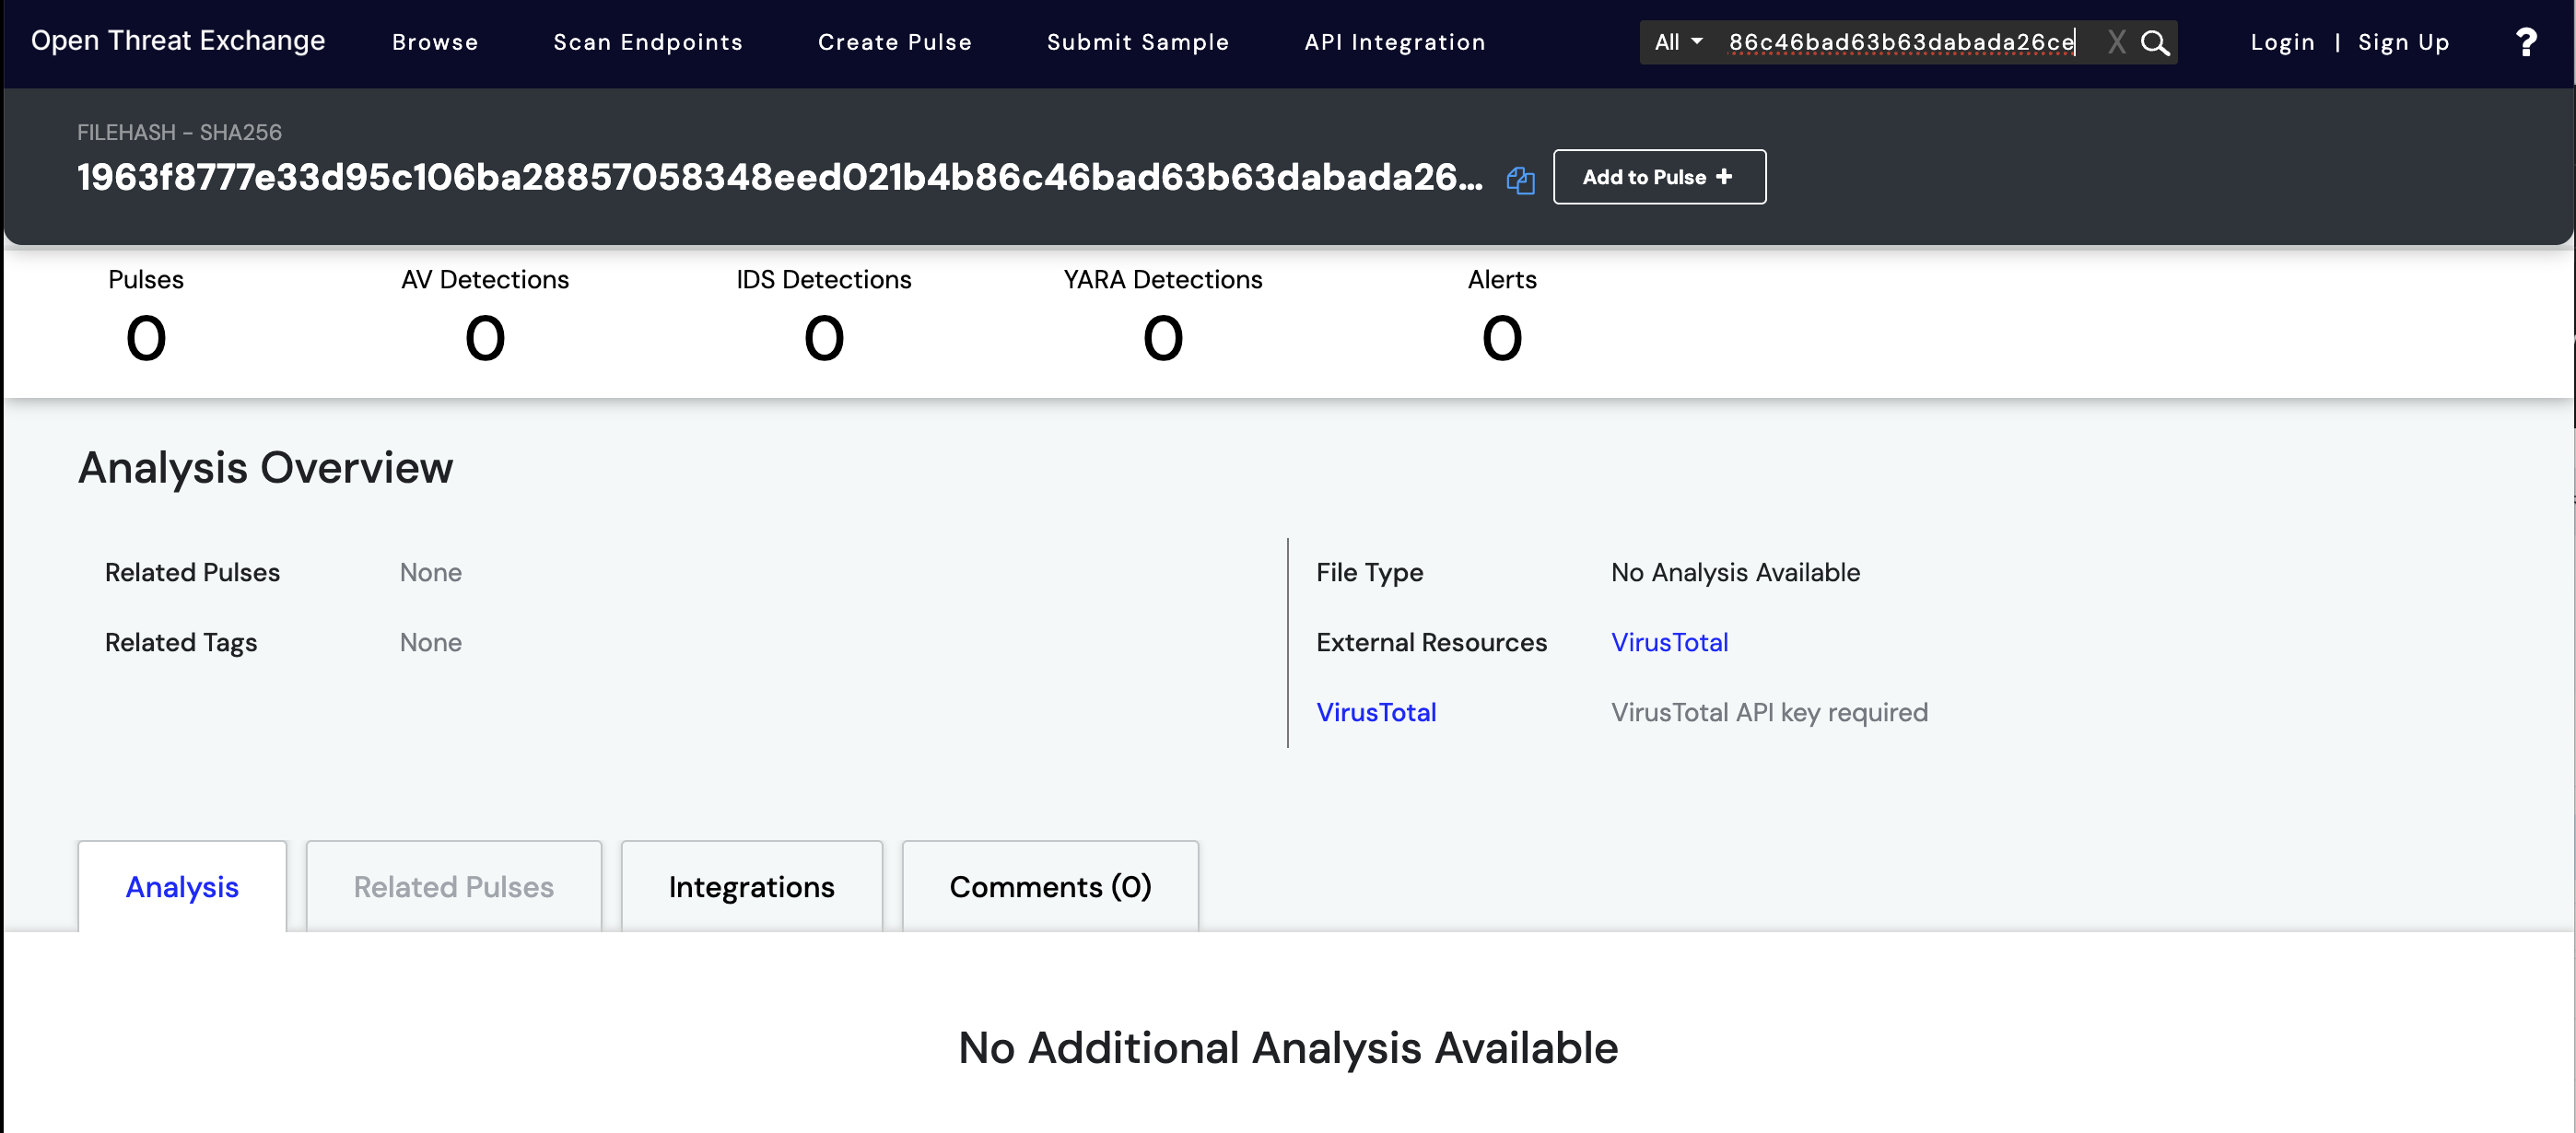The width and height of the screenshot is (2576, 1133).
Task: Clear search with the X icon
Action: click(x=2116, y=42)
